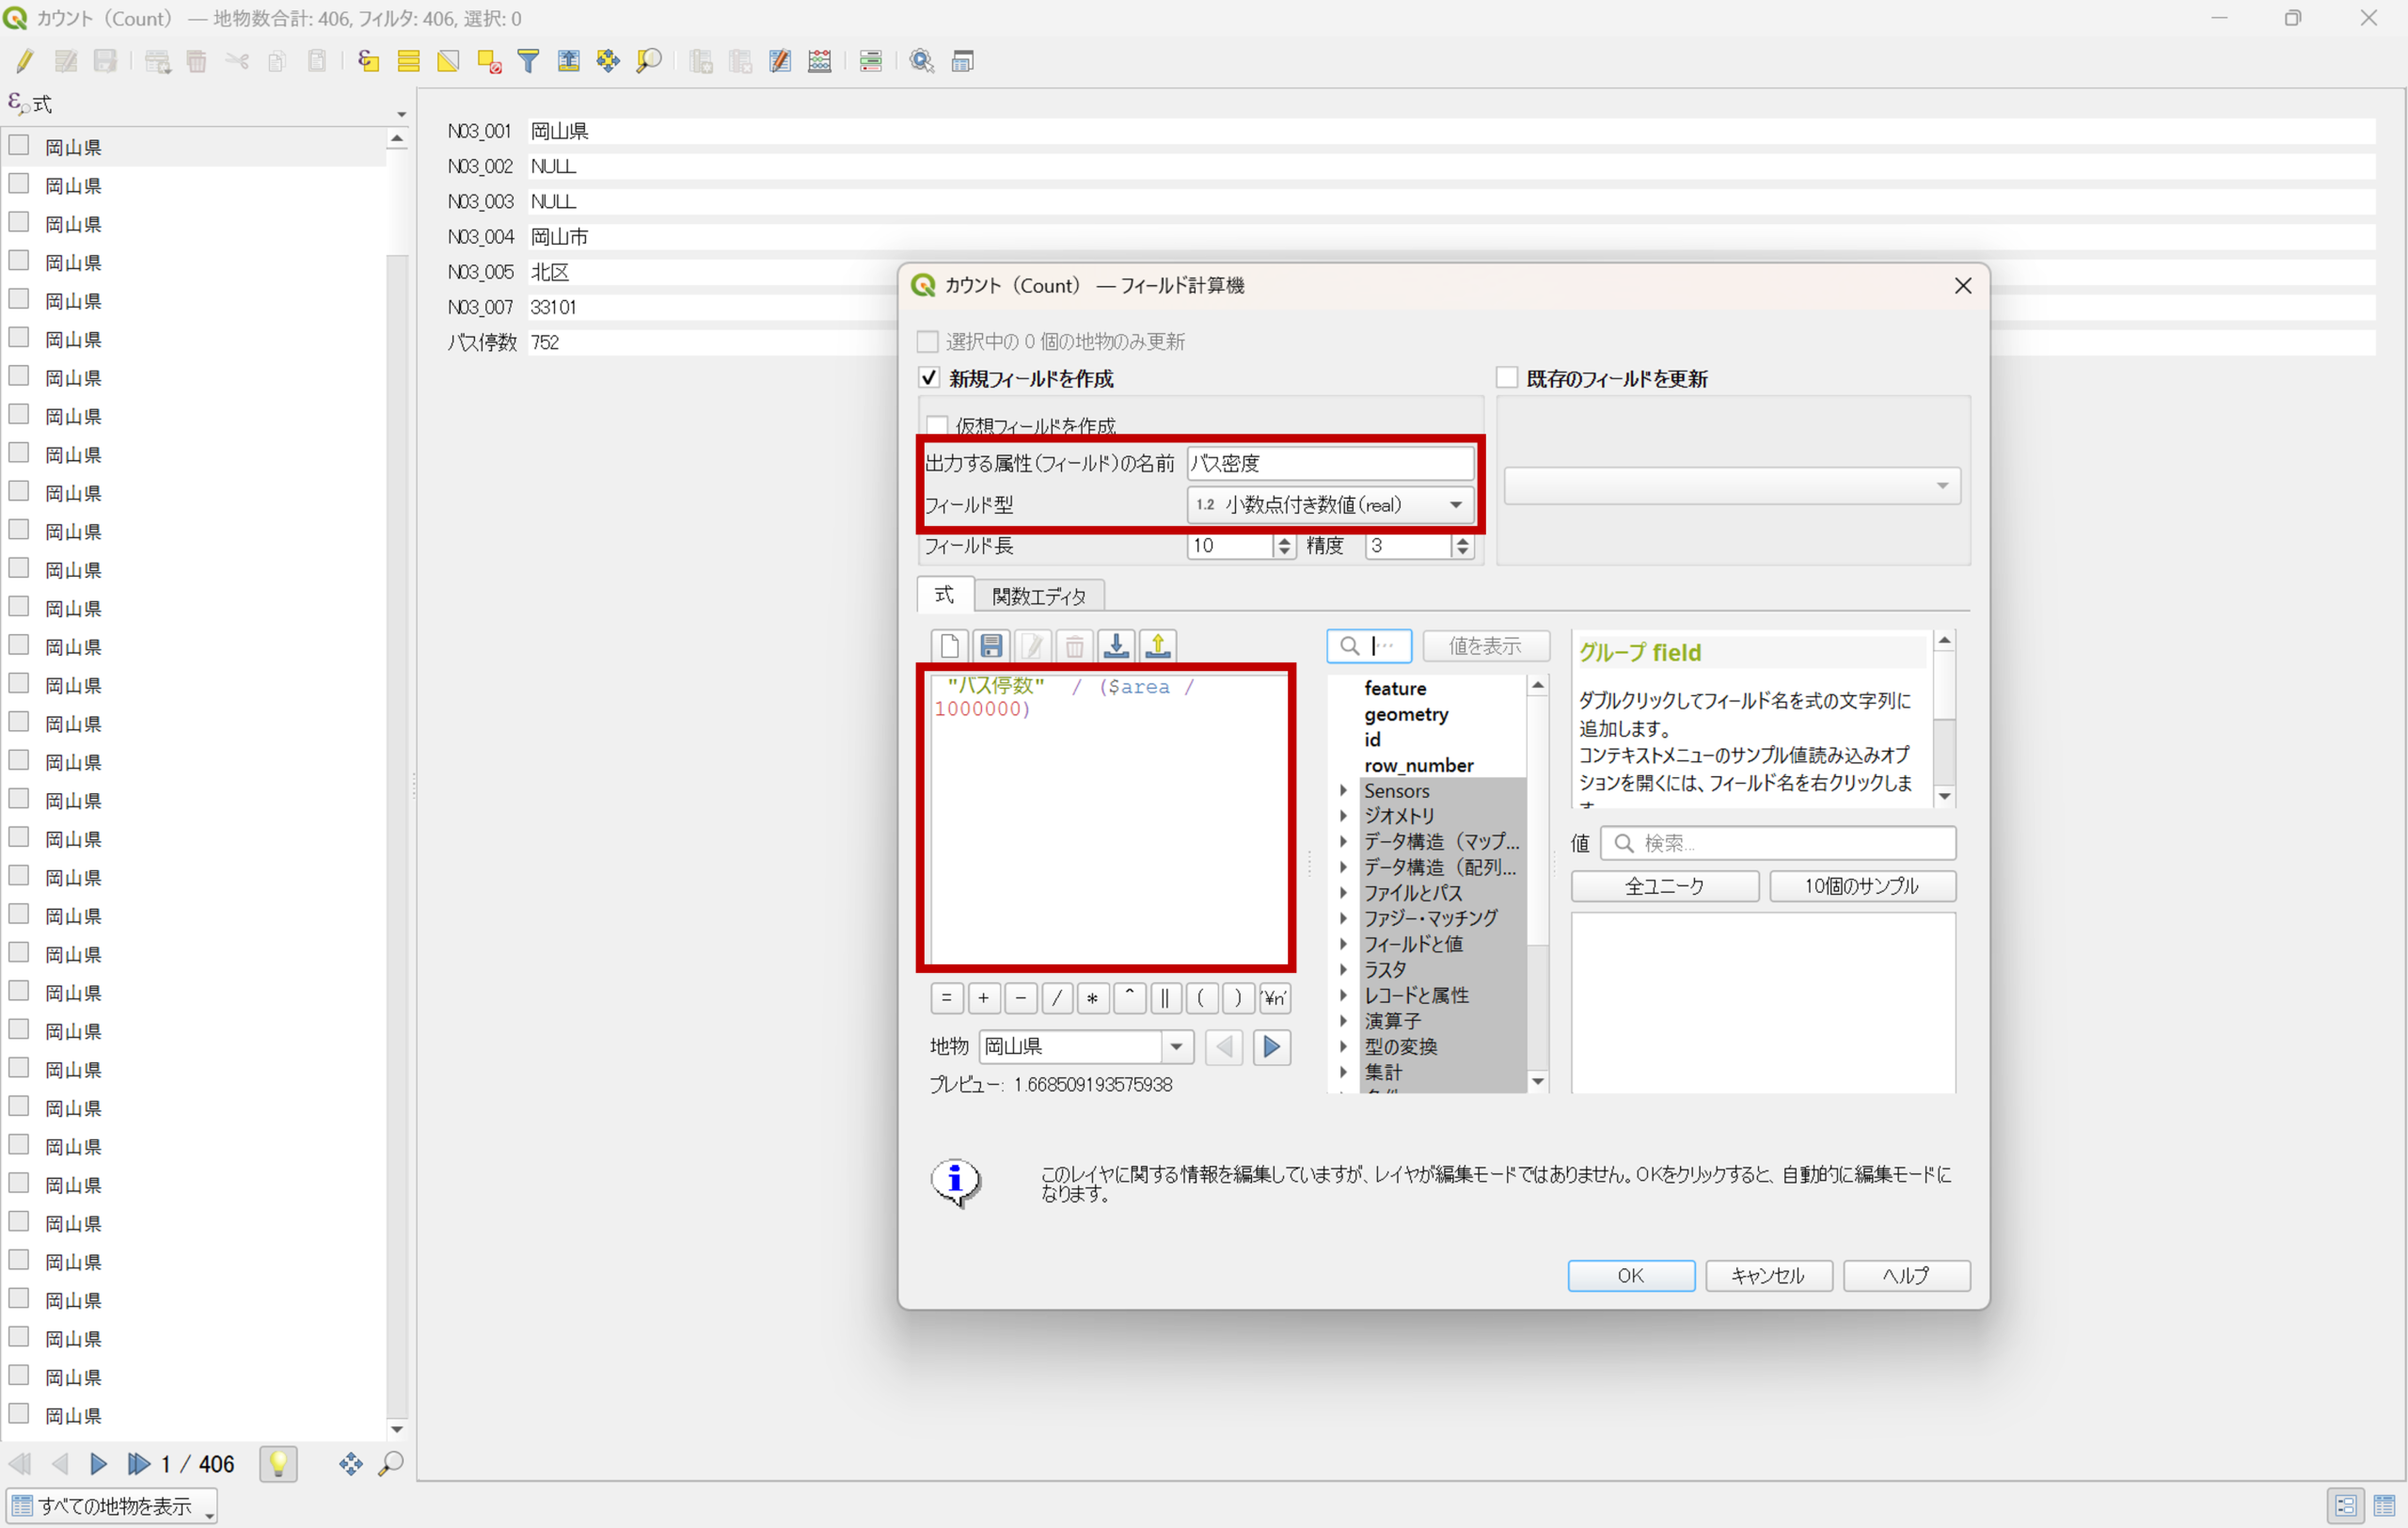Image resolution: width=2408 pixels, height=1528 pixels.
Task: Expand the ジオメトリ function group
Action: (1344, 816)
